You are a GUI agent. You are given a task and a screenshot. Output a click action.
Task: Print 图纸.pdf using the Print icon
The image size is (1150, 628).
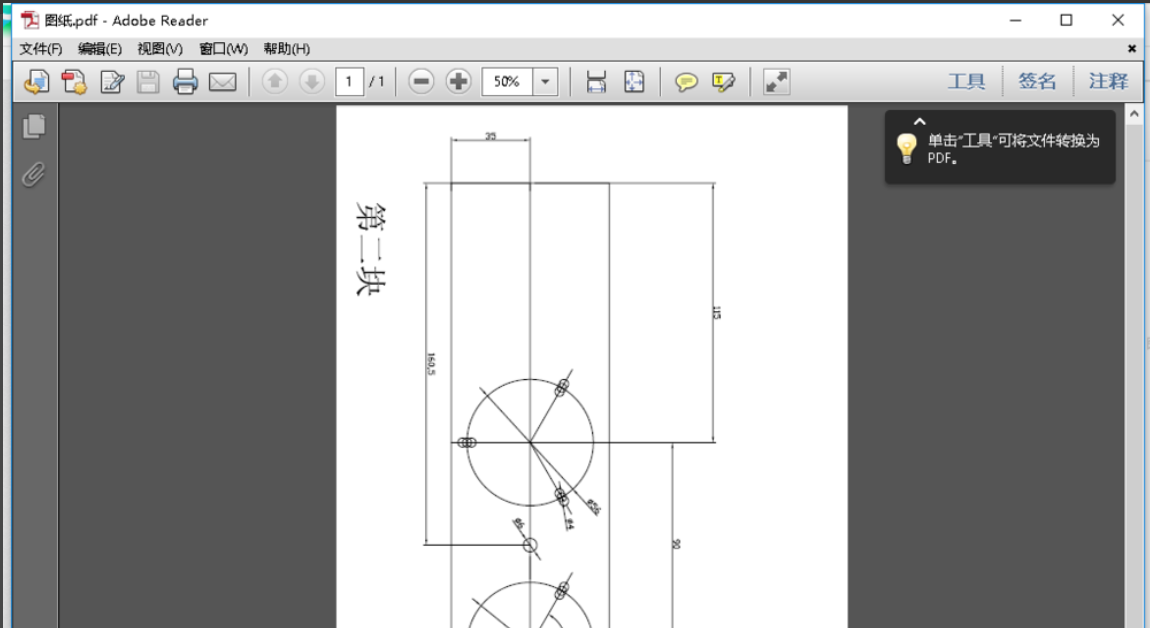[185, 81]
